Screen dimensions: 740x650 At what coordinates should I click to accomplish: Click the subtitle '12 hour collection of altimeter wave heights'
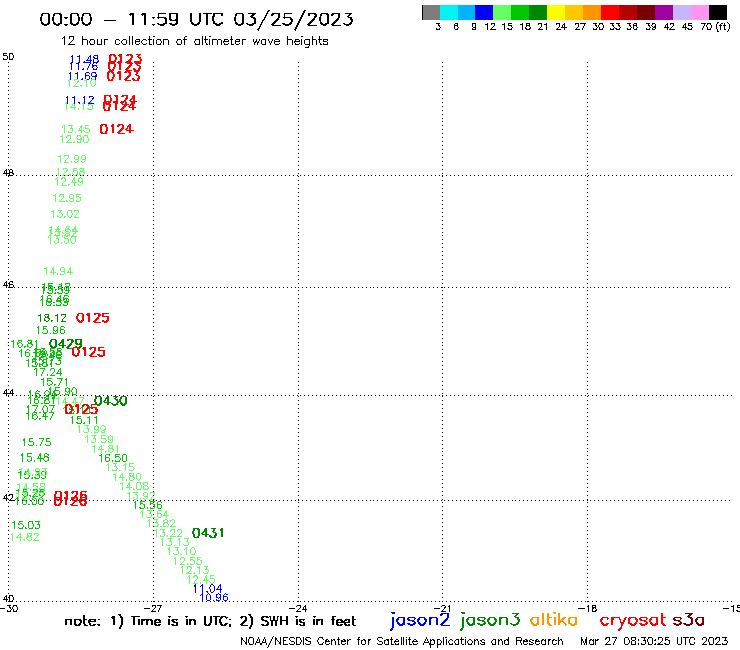[194, 41]
